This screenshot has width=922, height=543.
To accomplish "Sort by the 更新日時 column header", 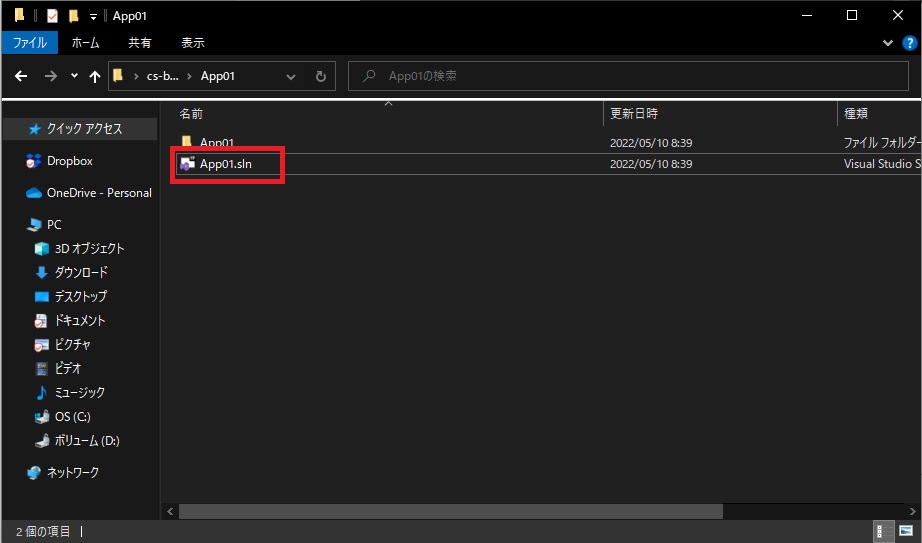I will [x=634, y=114].
